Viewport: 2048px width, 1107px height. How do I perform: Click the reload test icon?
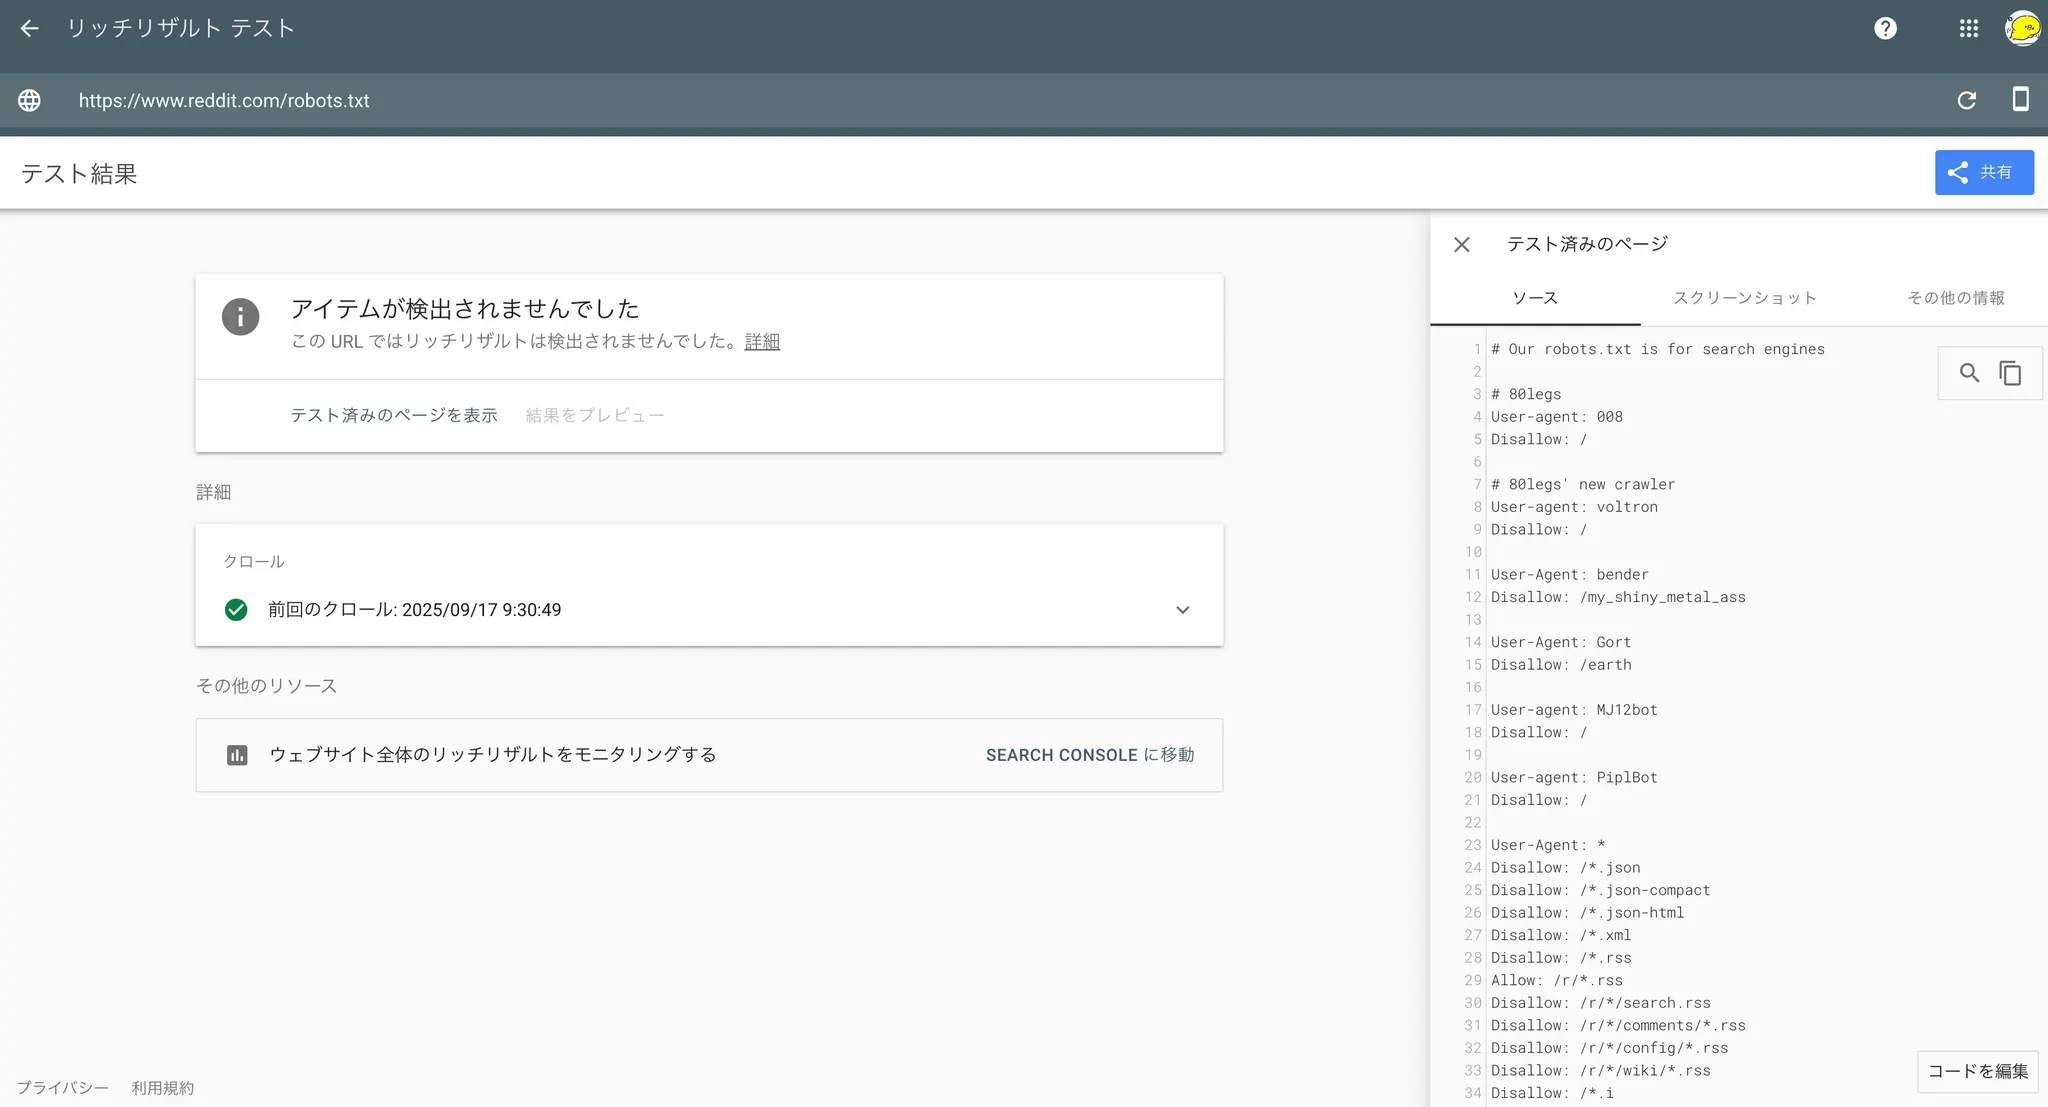[x=1966, y=100]
